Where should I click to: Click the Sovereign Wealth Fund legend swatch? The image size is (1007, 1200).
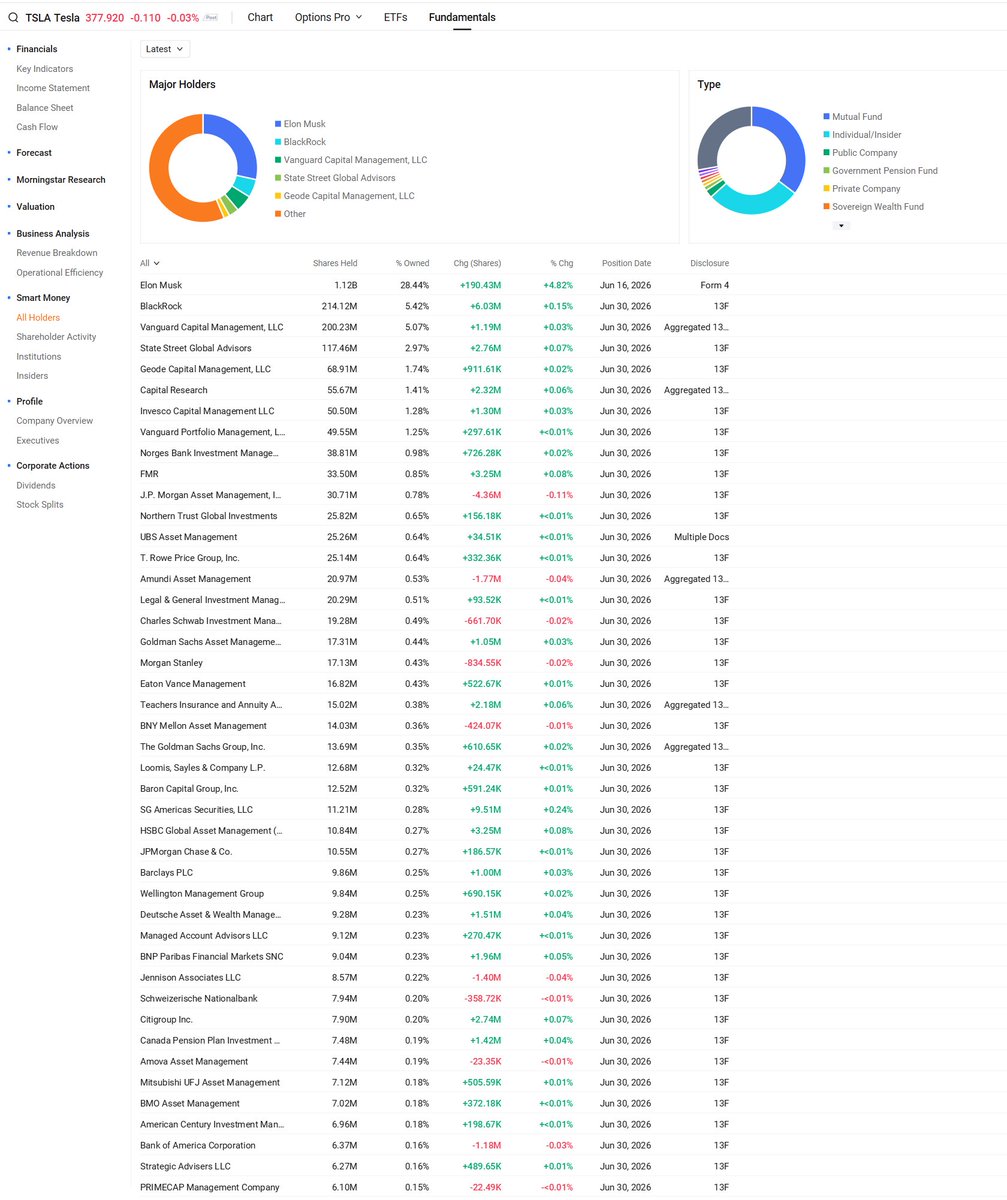click(x=826, y=207)
